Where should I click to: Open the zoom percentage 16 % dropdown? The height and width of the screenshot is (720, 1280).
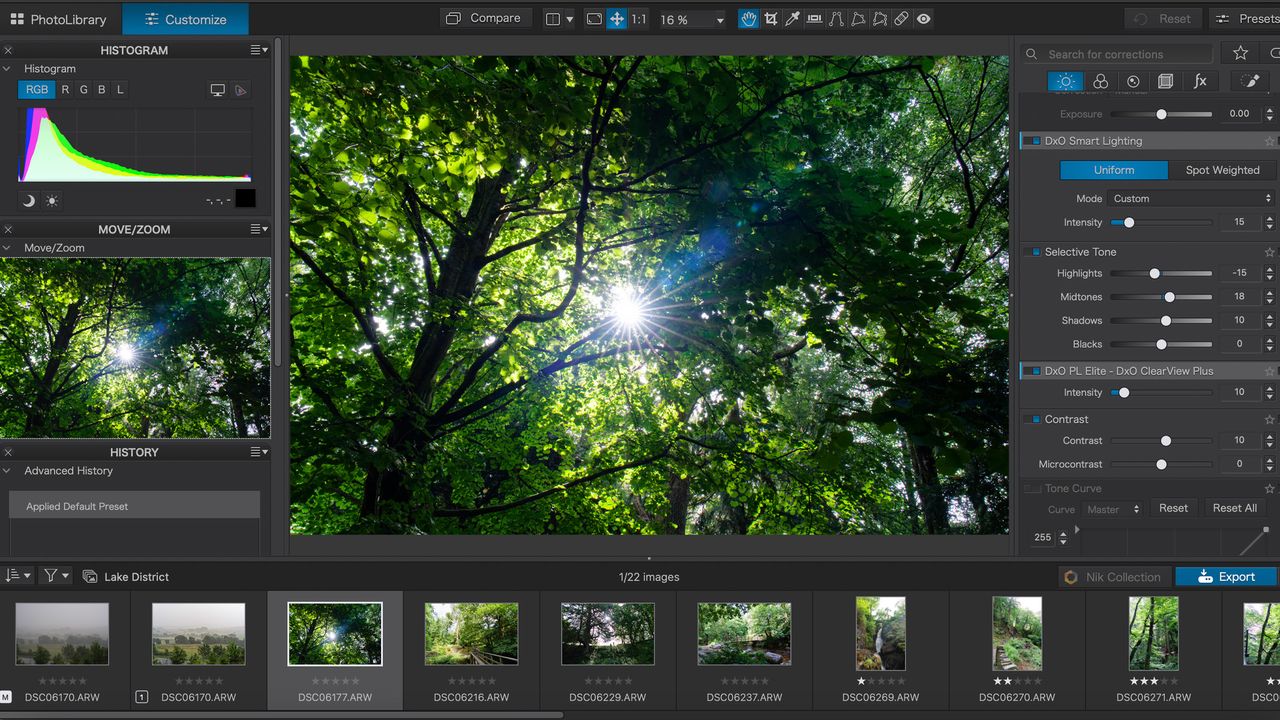[691, 19]
